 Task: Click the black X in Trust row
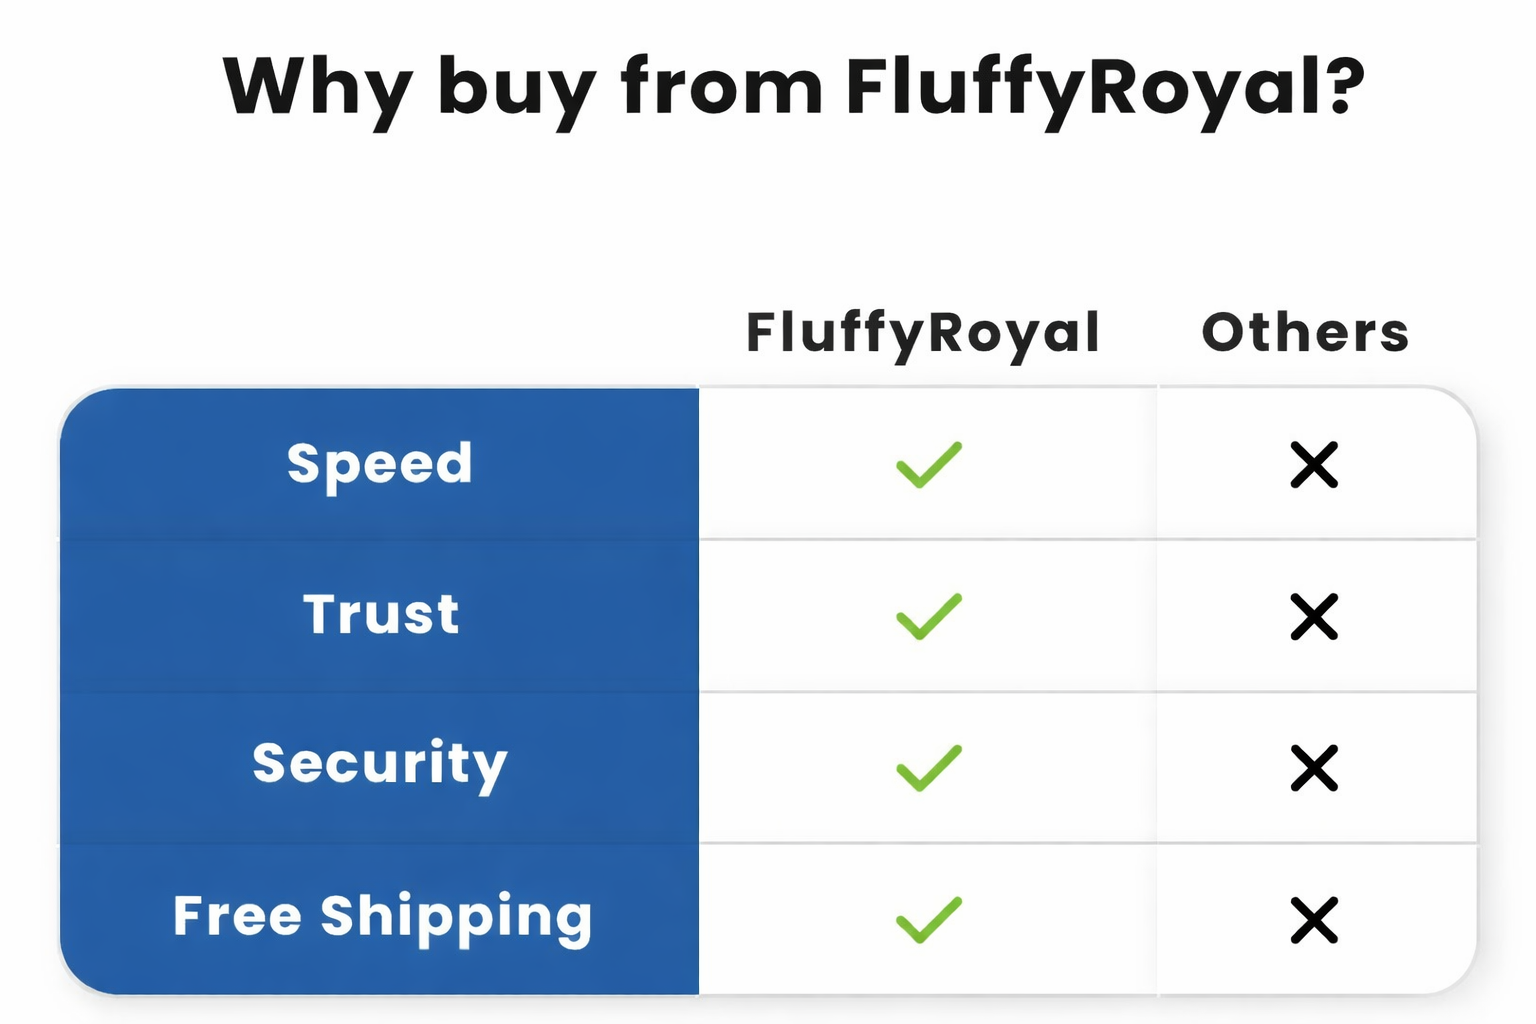click(1314, 616)
